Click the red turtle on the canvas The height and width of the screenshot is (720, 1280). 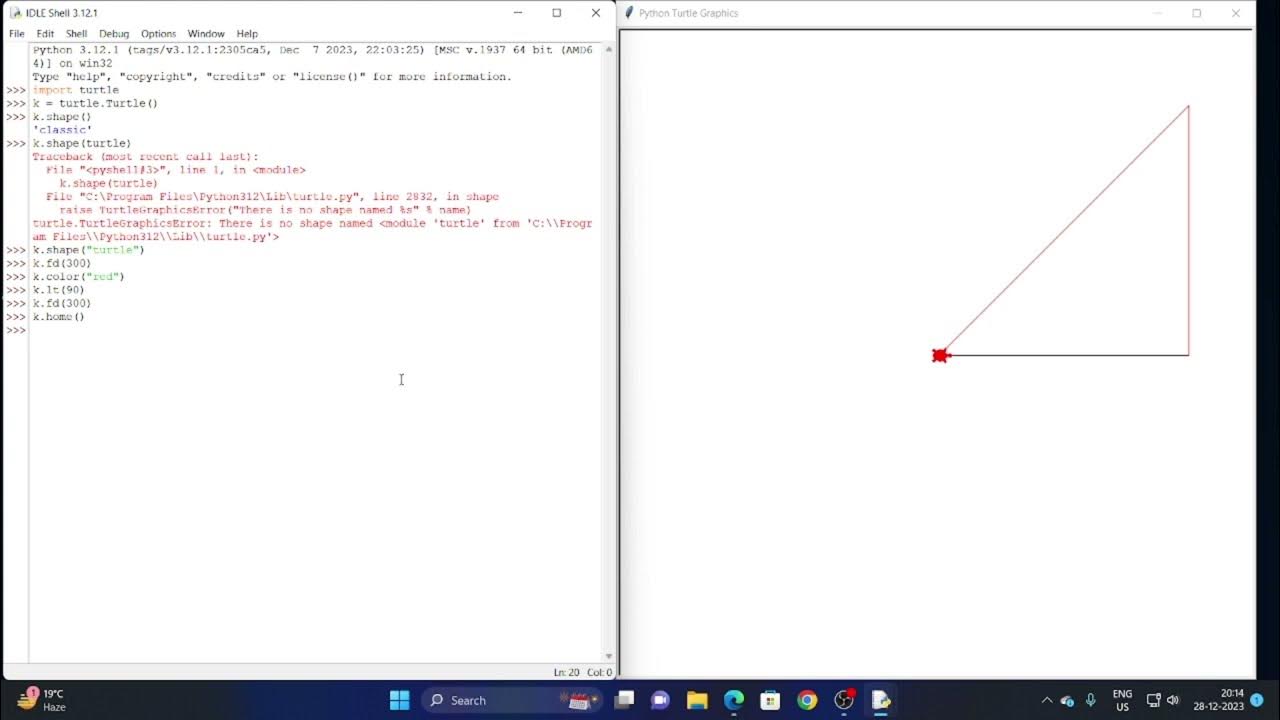point(940,355)
